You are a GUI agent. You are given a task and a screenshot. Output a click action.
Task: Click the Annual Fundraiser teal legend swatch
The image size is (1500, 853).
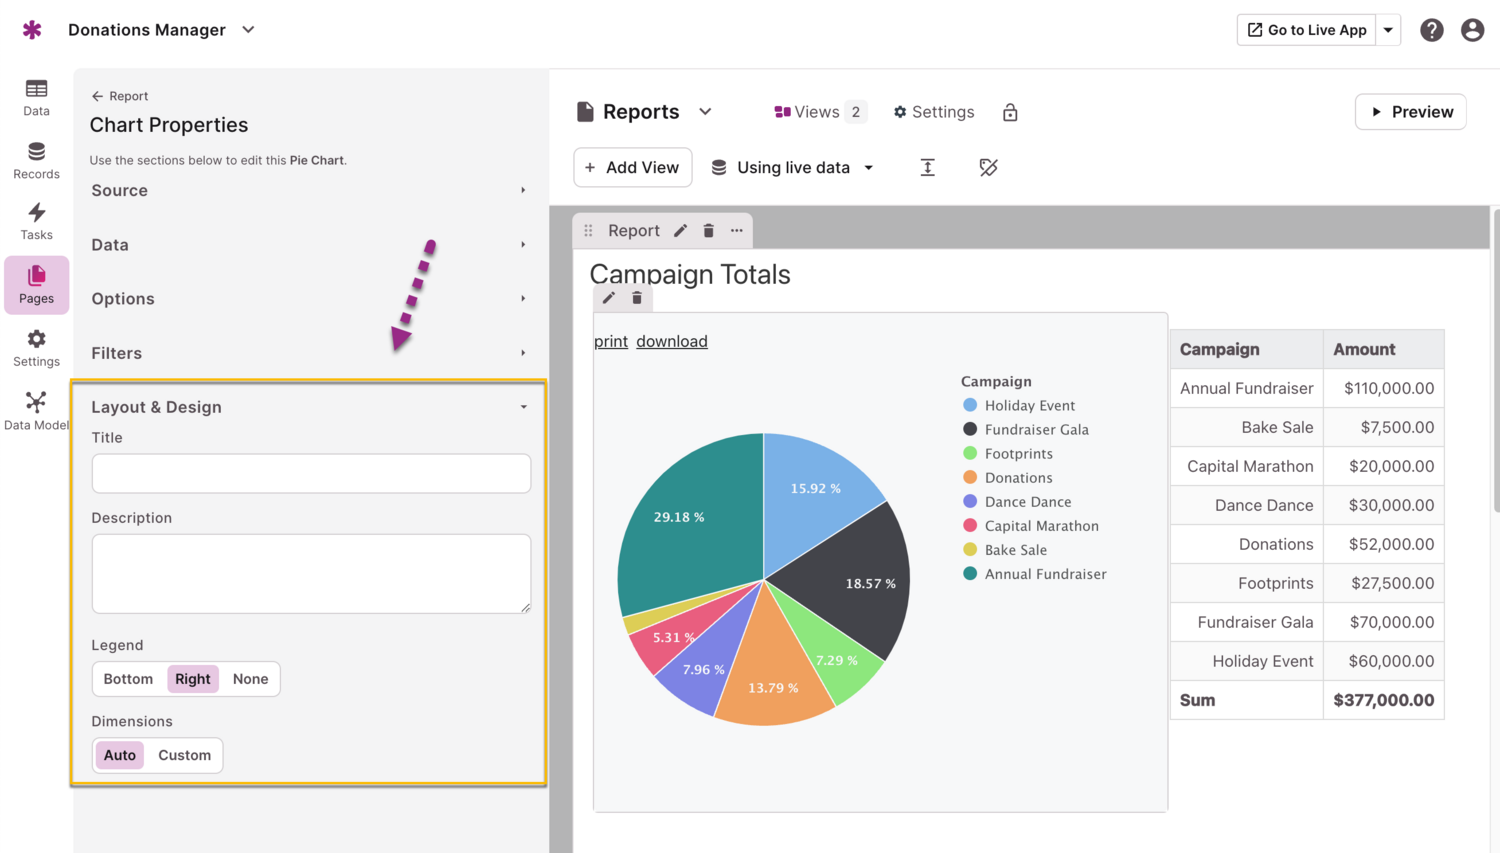click(x=969, y=574)
